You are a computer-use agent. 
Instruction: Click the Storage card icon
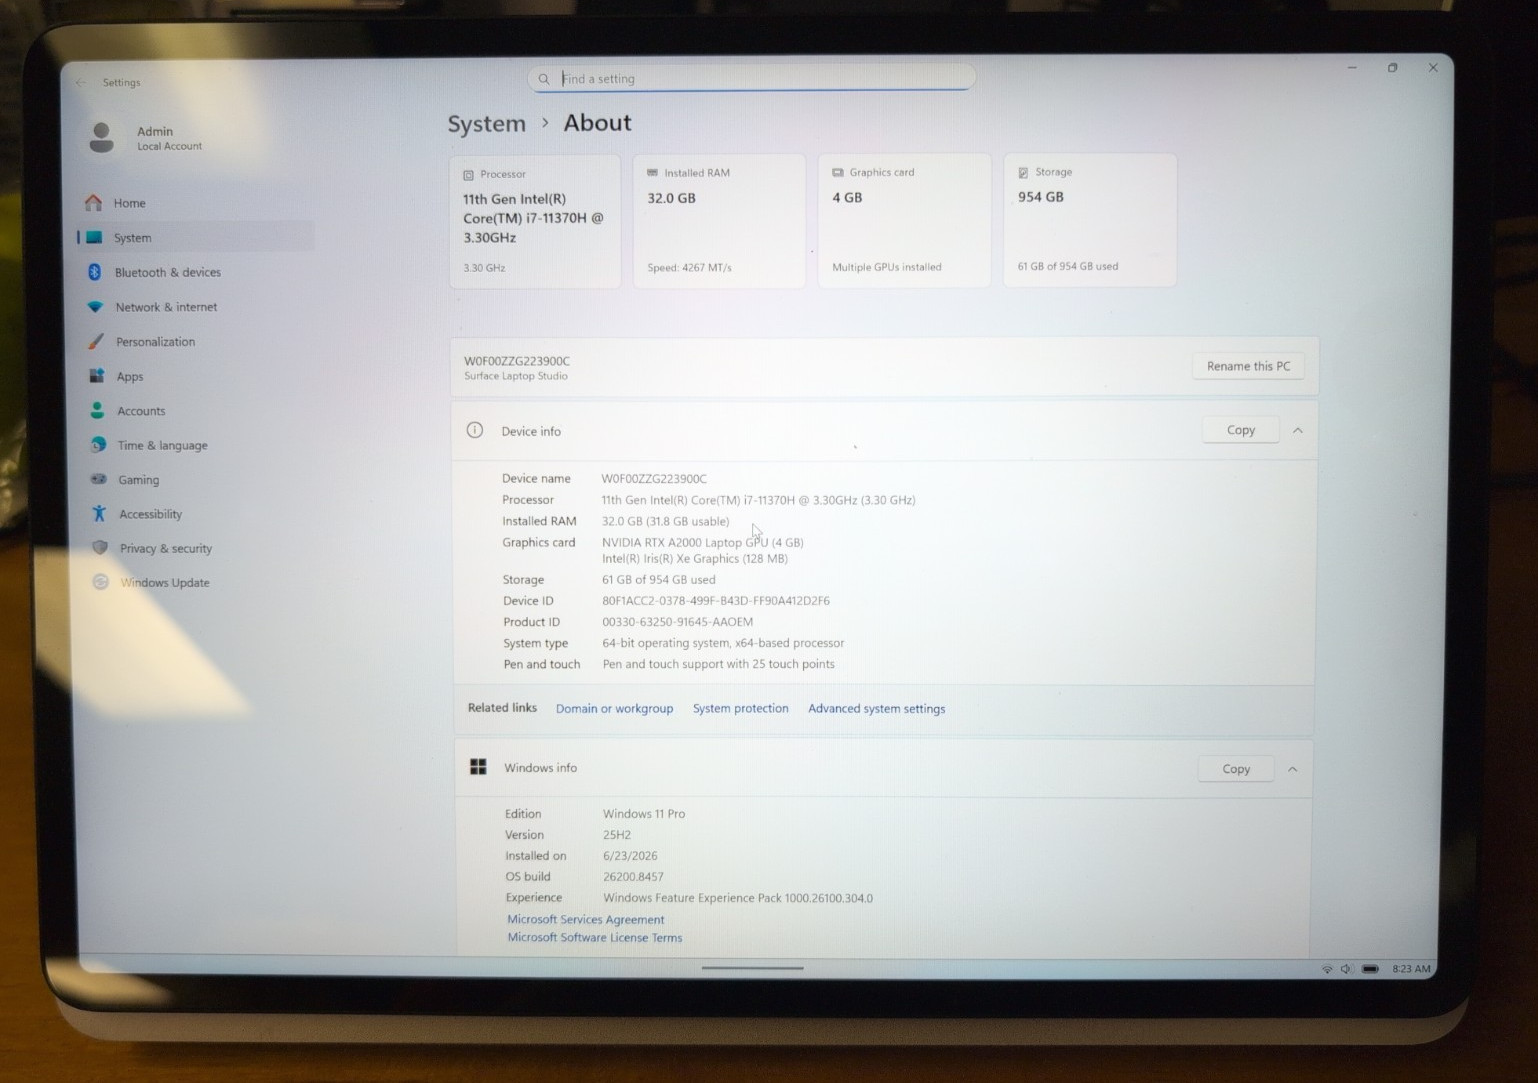(x=1023, y=172)
